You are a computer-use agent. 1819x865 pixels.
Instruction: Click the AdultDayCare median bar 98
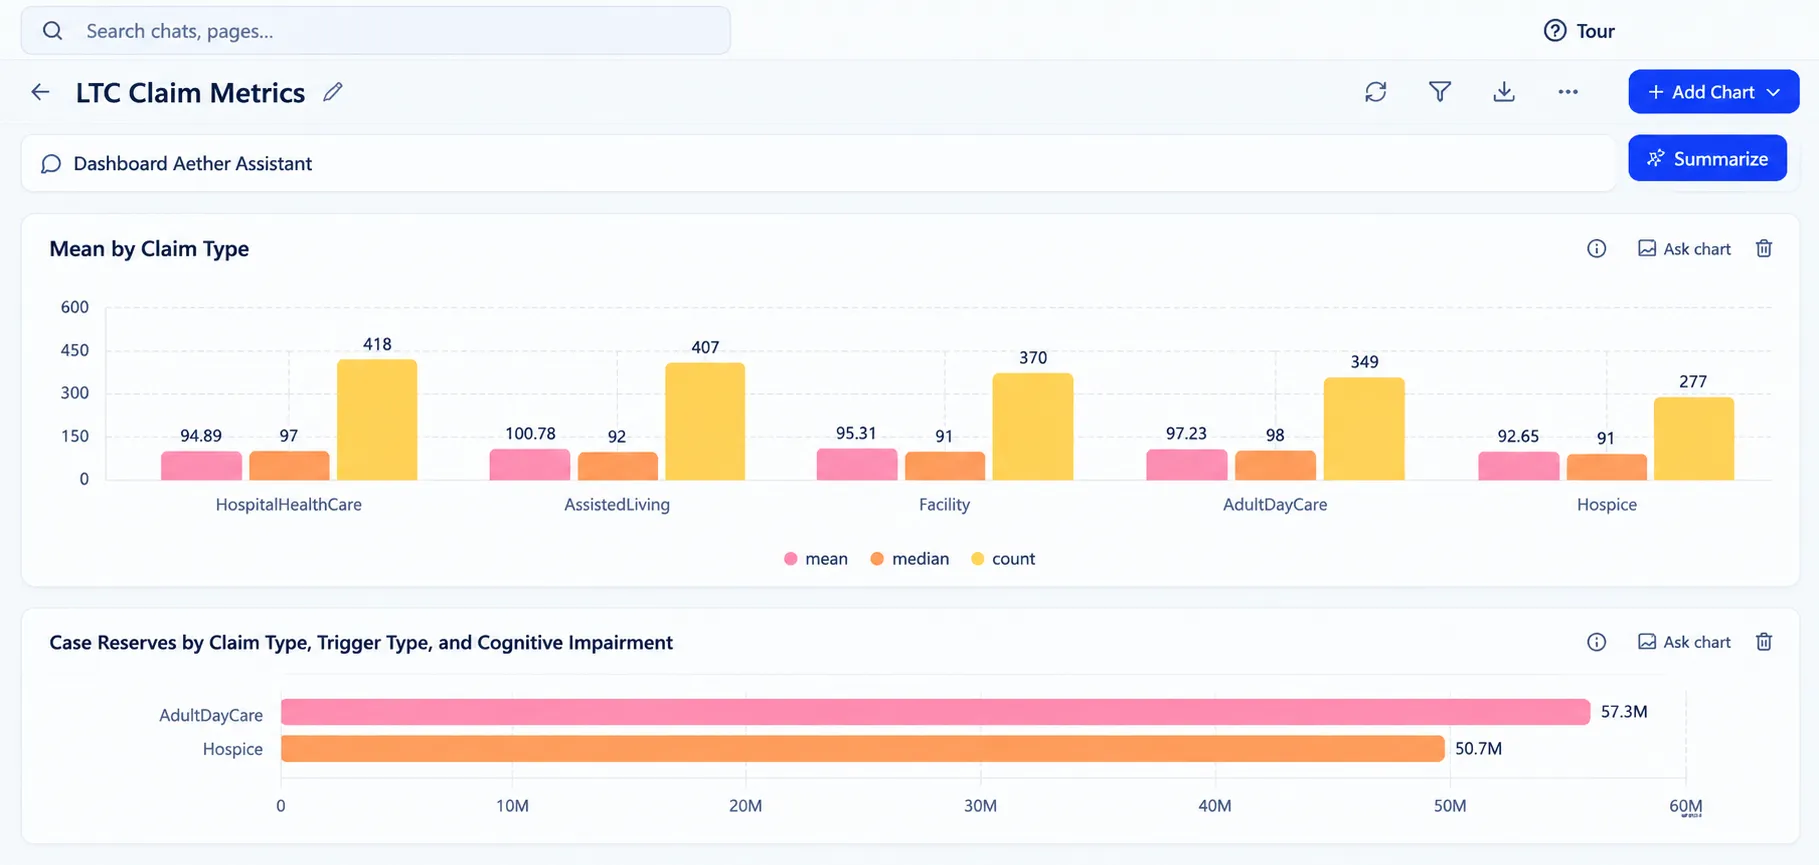(1275, 466)
